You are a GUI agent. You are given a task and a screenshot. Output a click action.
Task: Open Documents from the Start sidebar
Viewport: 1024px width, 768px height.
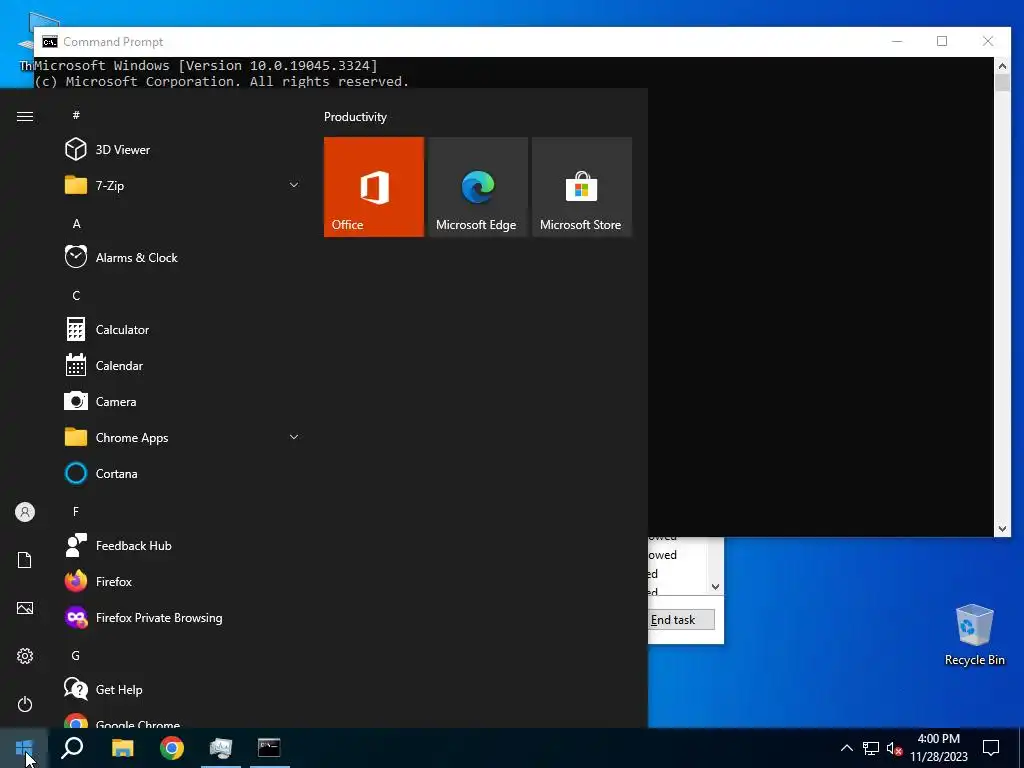click(25, 560)
